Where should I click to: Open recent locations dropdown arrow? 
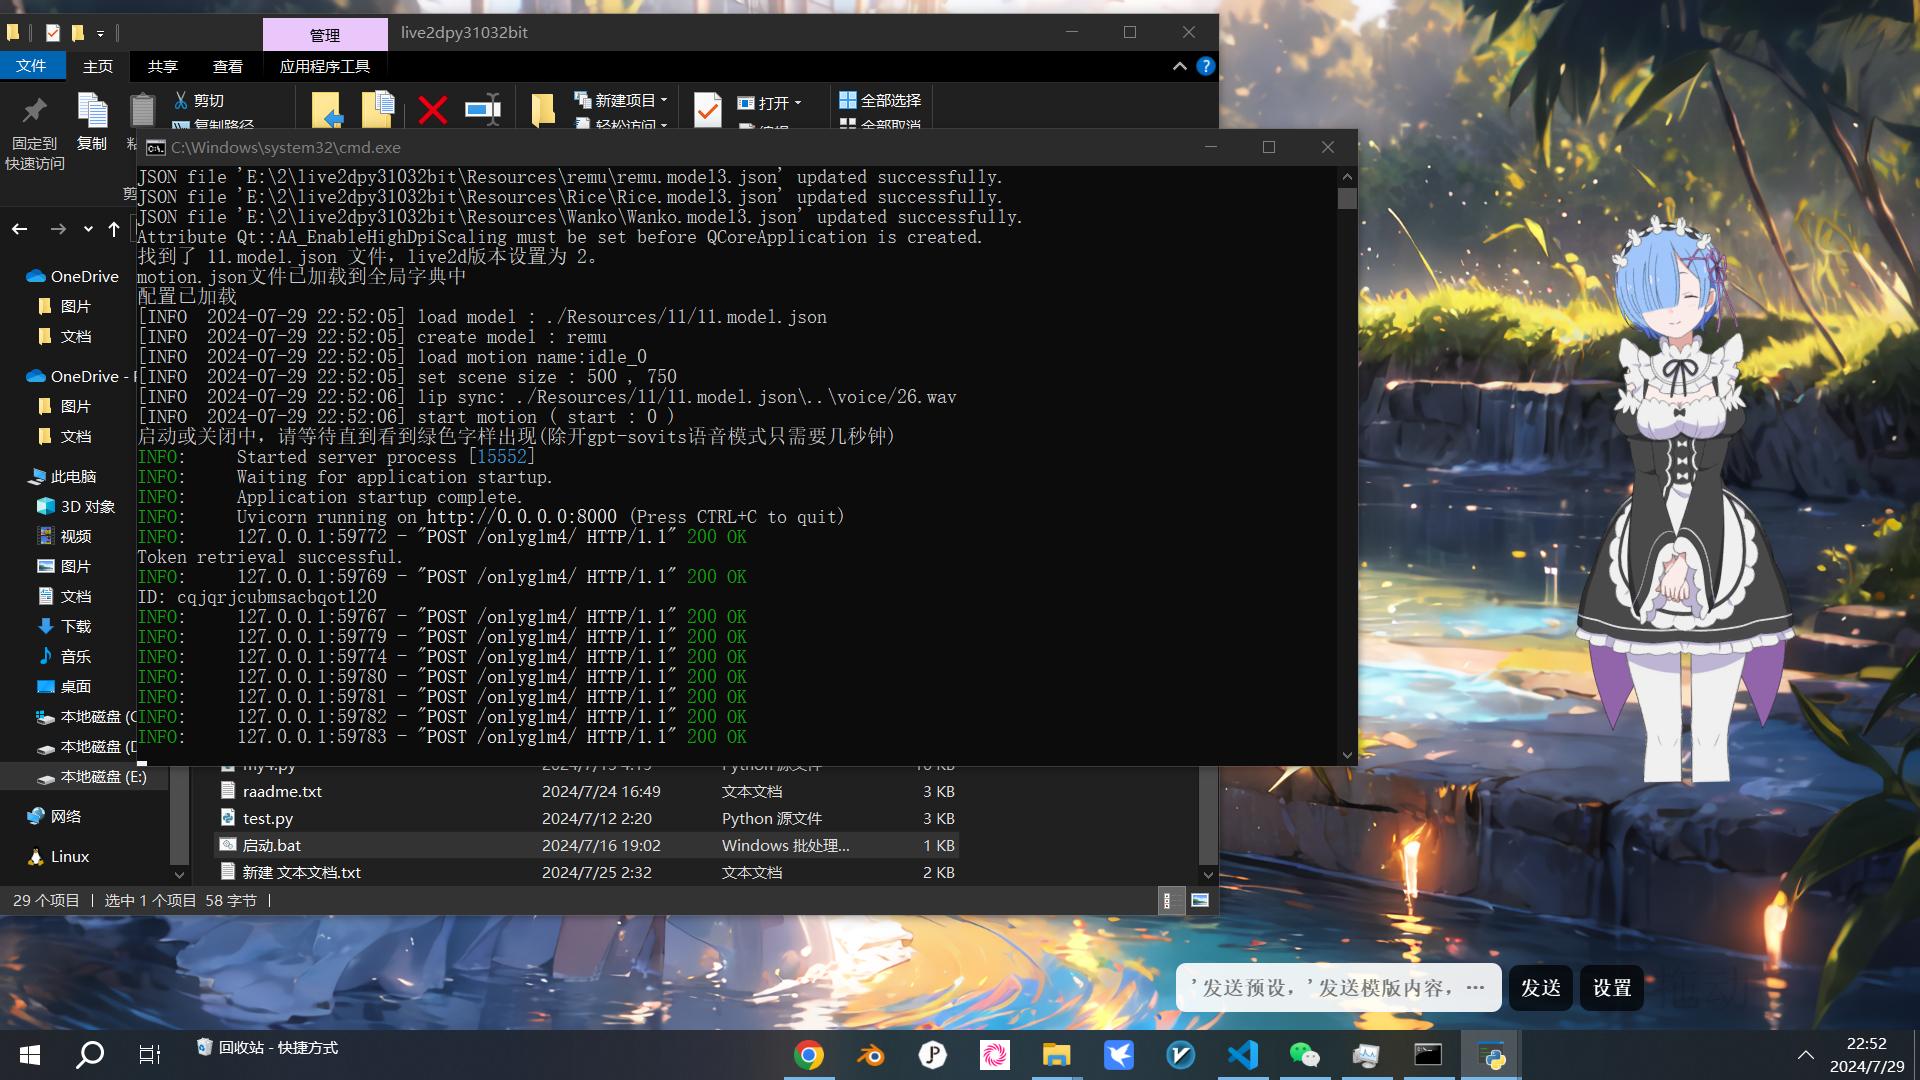pyautogui.click(x=88, y=229)
